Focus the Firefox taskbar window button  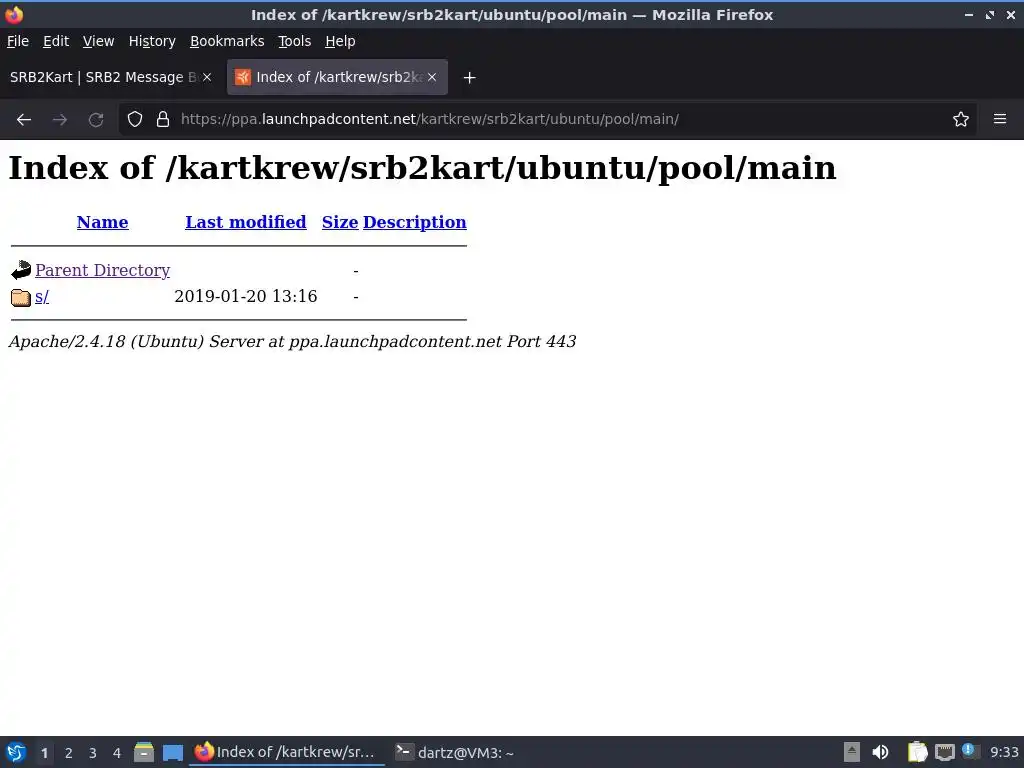287,752
